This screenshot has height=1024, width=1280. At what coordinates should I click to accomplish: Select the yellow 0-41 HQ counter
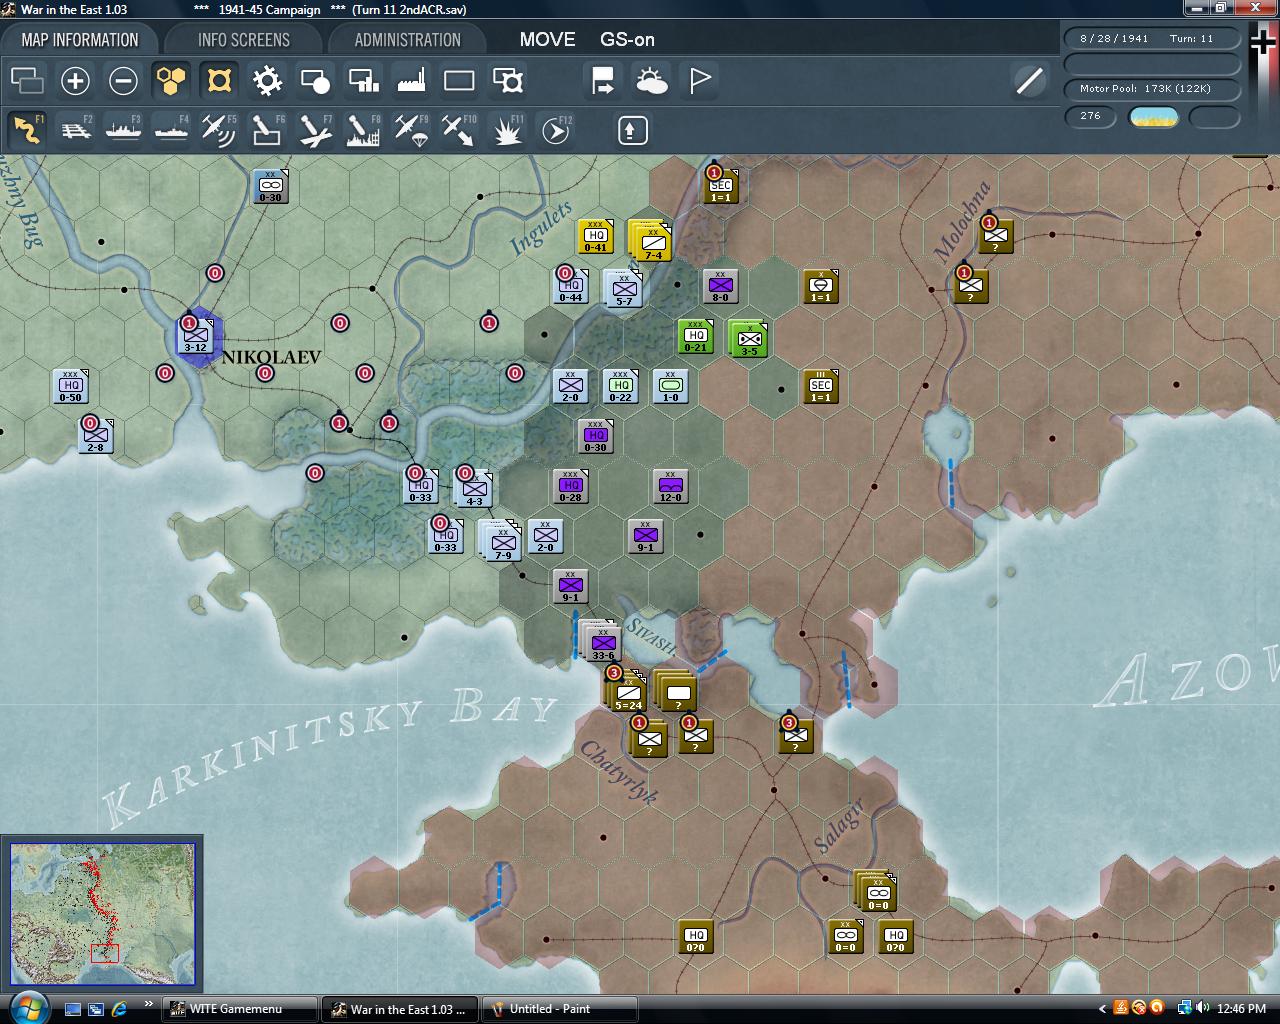595,236
